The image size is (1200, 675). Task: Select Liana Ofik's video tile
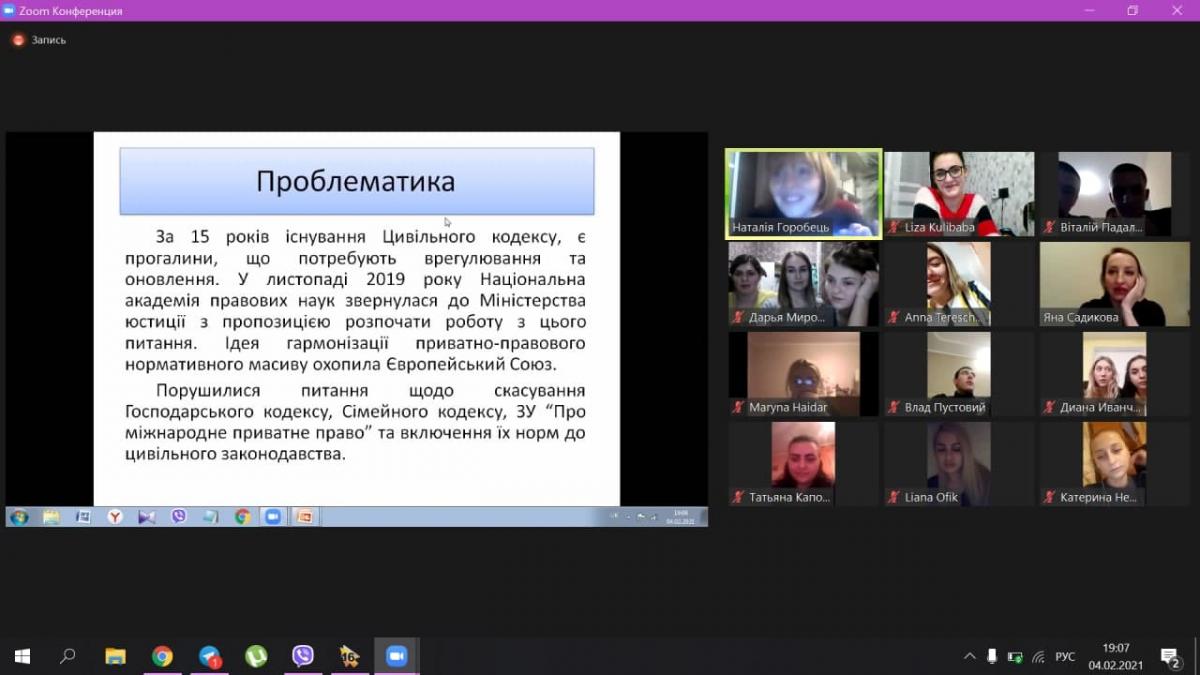tap(959, 464)
